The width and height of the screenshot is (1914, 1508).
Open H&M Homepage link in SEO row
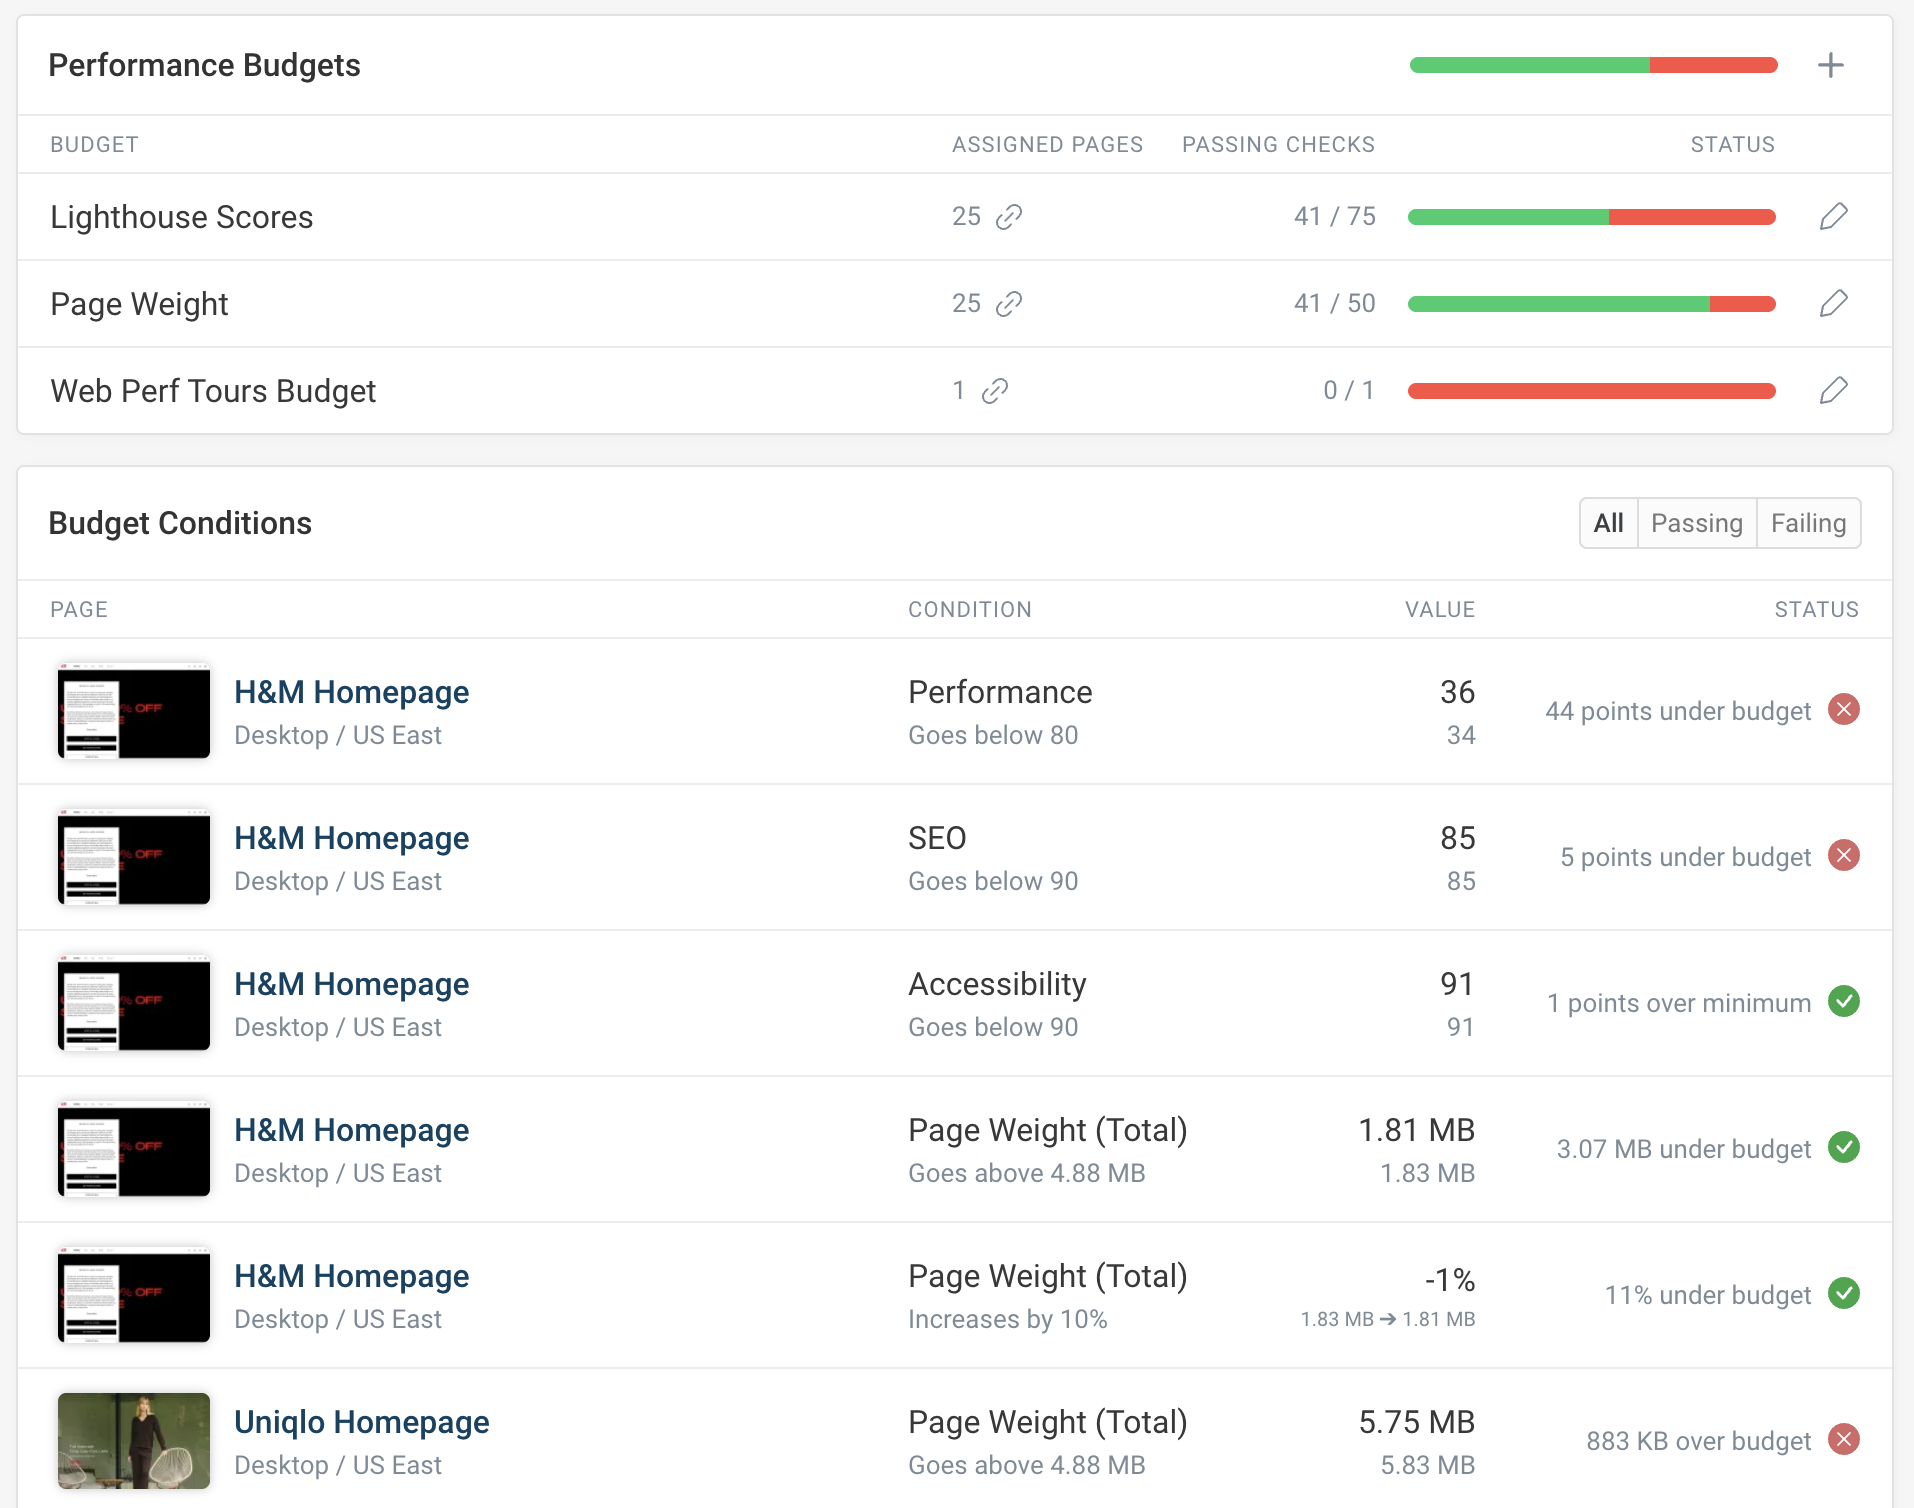pos(351,838)
